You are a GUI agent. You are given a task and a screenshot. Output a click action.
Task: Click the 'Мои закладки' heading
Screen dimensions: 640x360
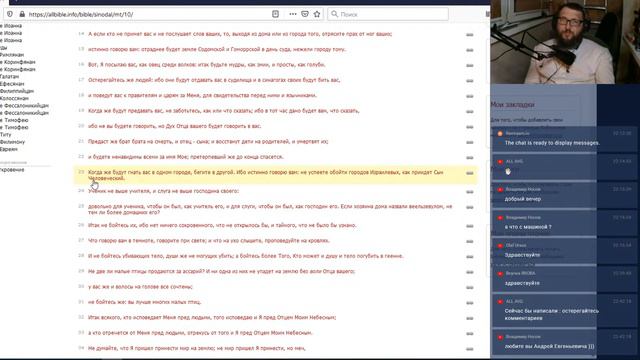pos(512,104)
